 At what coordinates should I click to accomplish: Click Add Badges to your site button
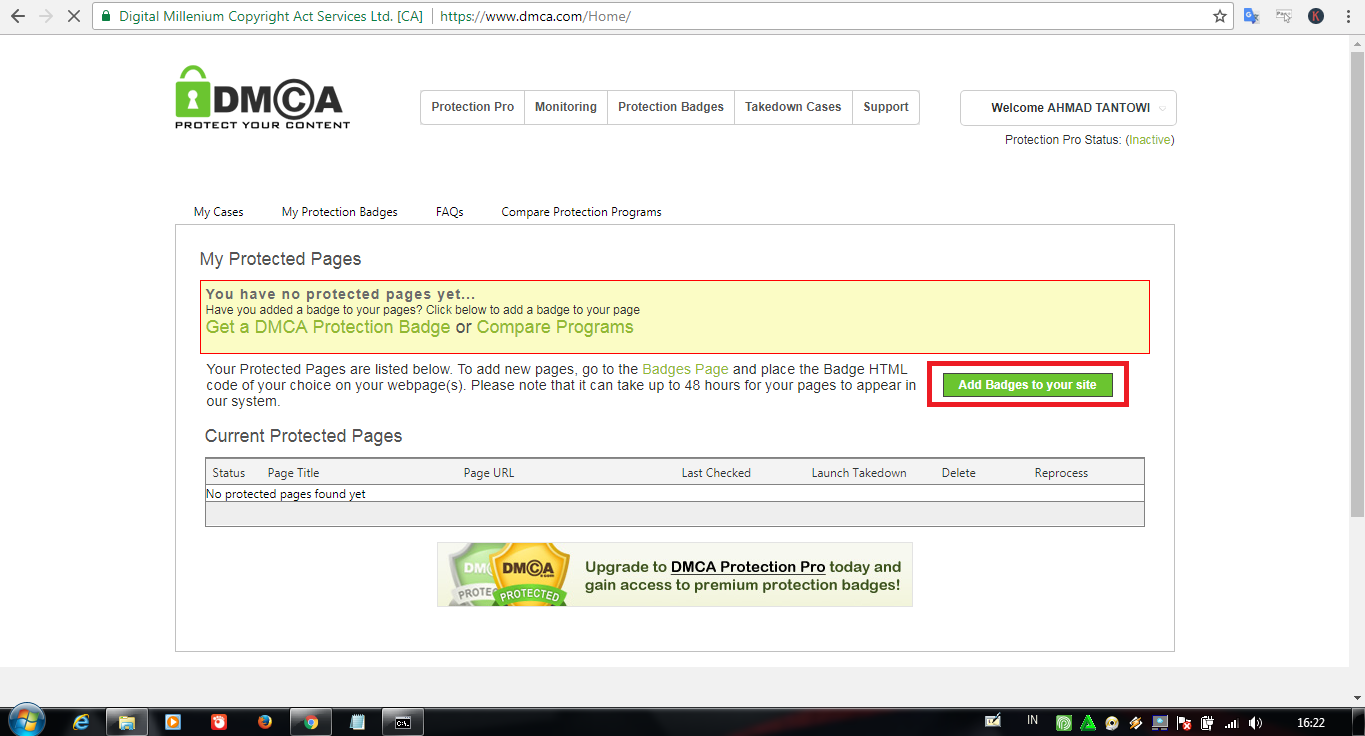point(1028,385)
